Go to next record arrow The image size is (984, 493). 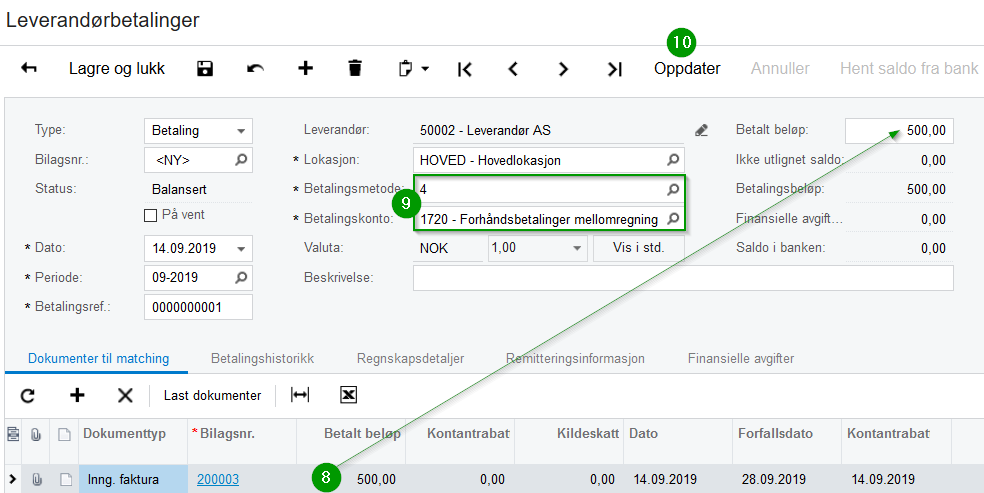563,69
